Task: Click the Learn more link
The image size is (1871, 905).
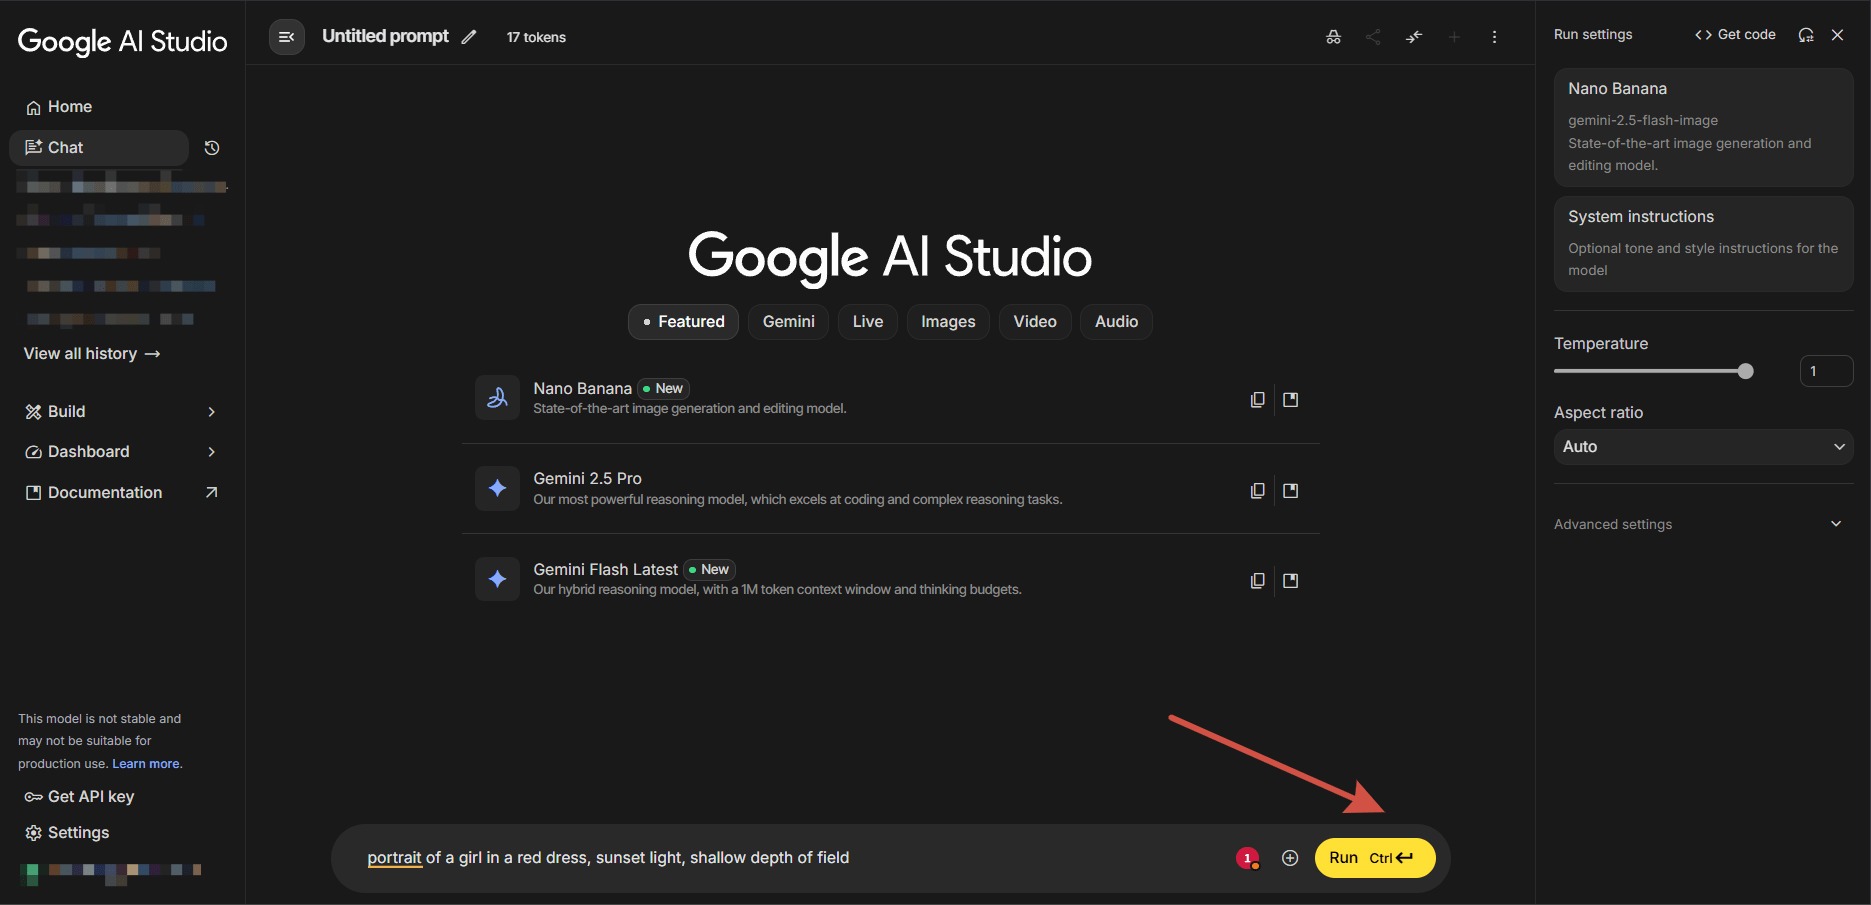Action: [146, 764]
